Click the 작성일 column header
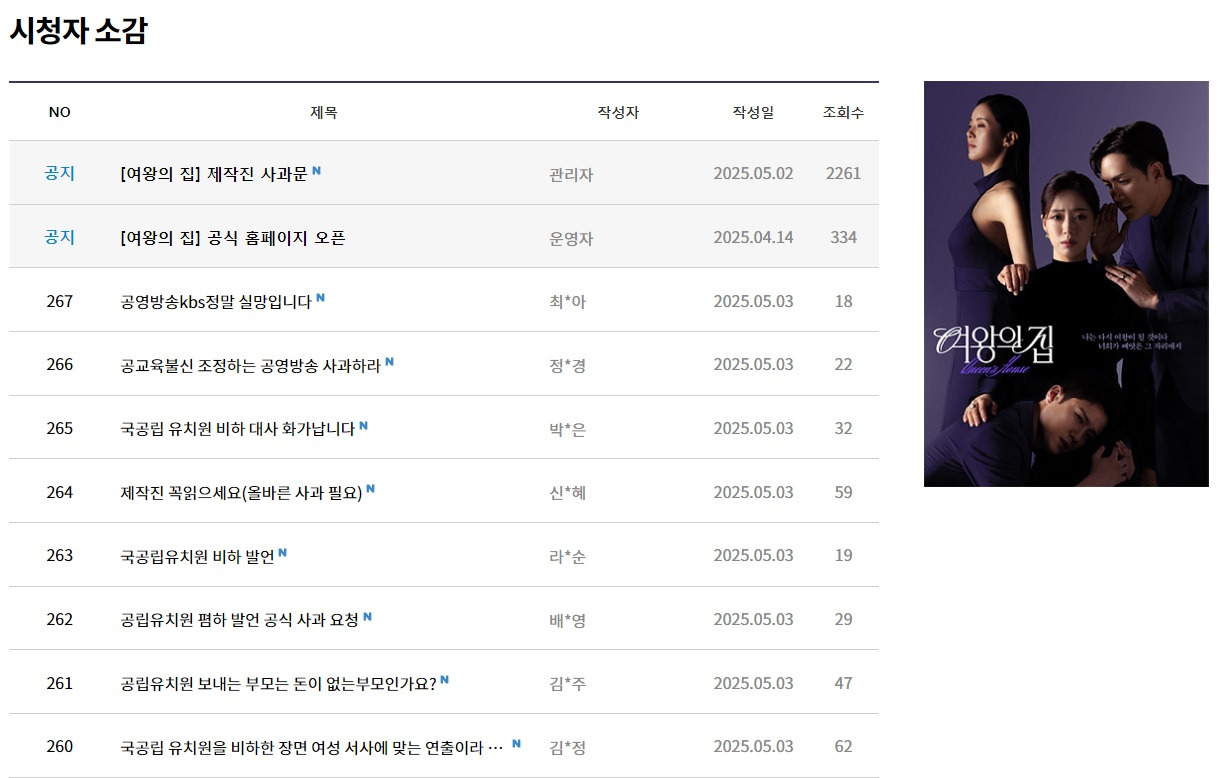 (x=753, y=112)
